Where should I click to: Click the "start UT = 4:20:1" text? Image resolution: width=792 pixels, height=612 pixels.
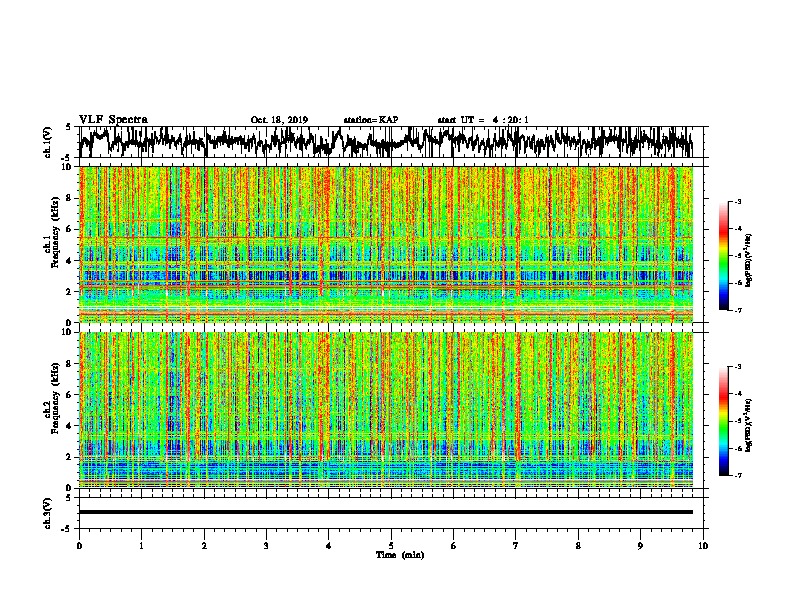click(x=483, y=120)
